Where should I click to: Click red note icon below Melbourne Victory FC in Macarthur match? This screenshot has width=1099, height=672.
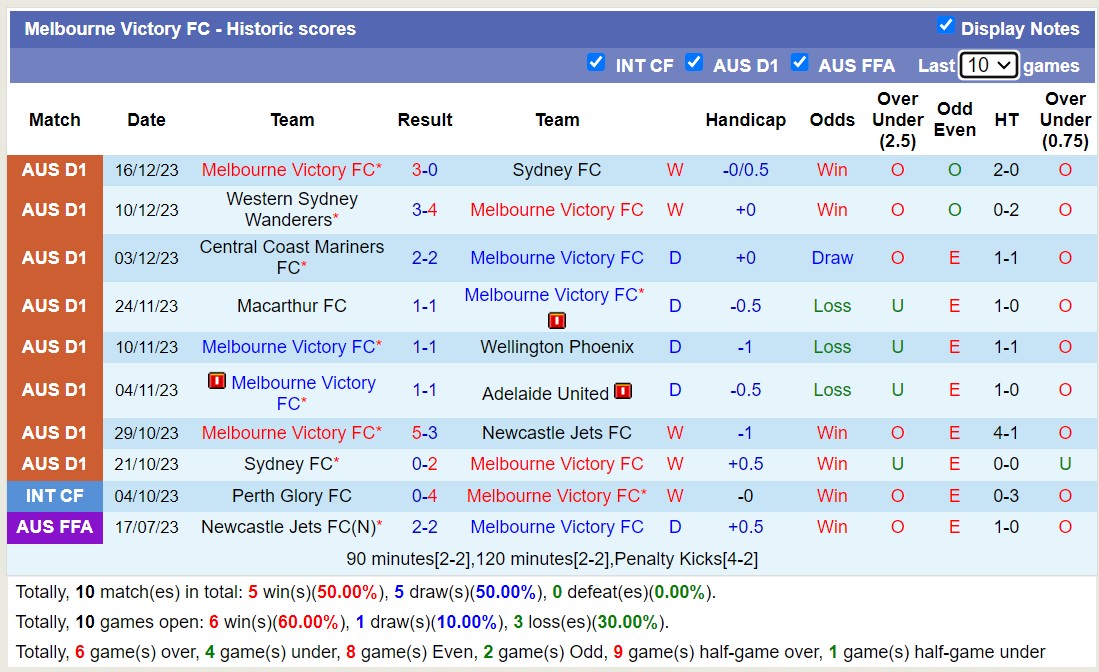(x=556, y=320)
